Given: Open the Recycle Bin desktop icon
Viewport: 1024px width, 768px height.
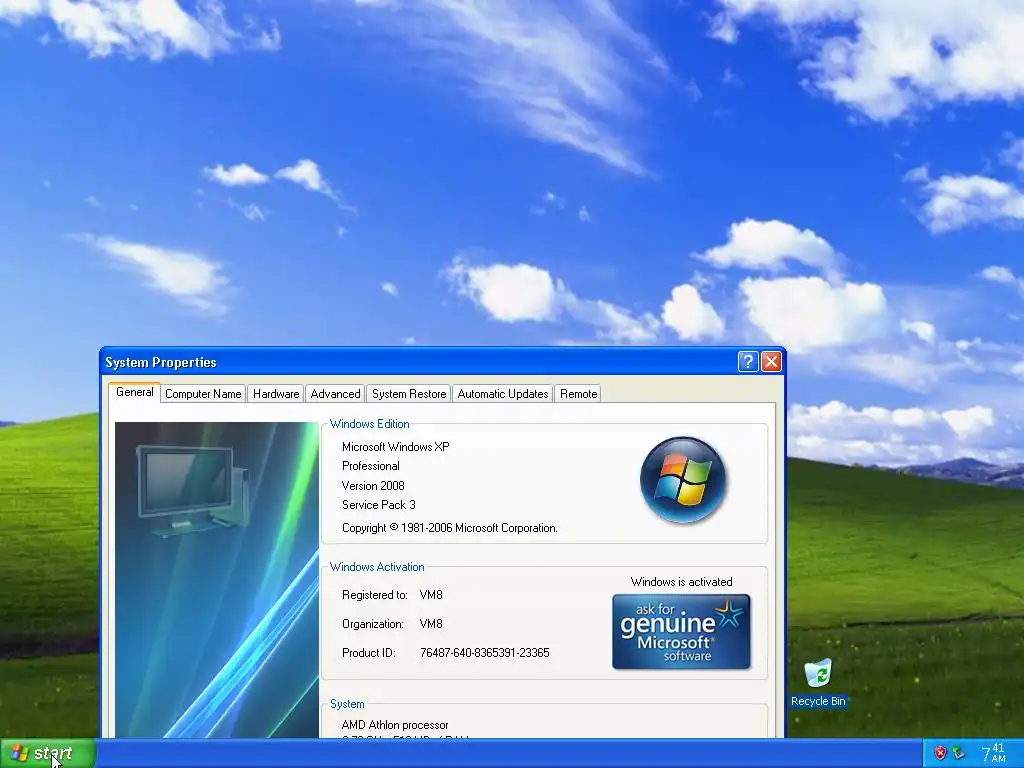Looking at the screenshot, I should coord(818,682).
